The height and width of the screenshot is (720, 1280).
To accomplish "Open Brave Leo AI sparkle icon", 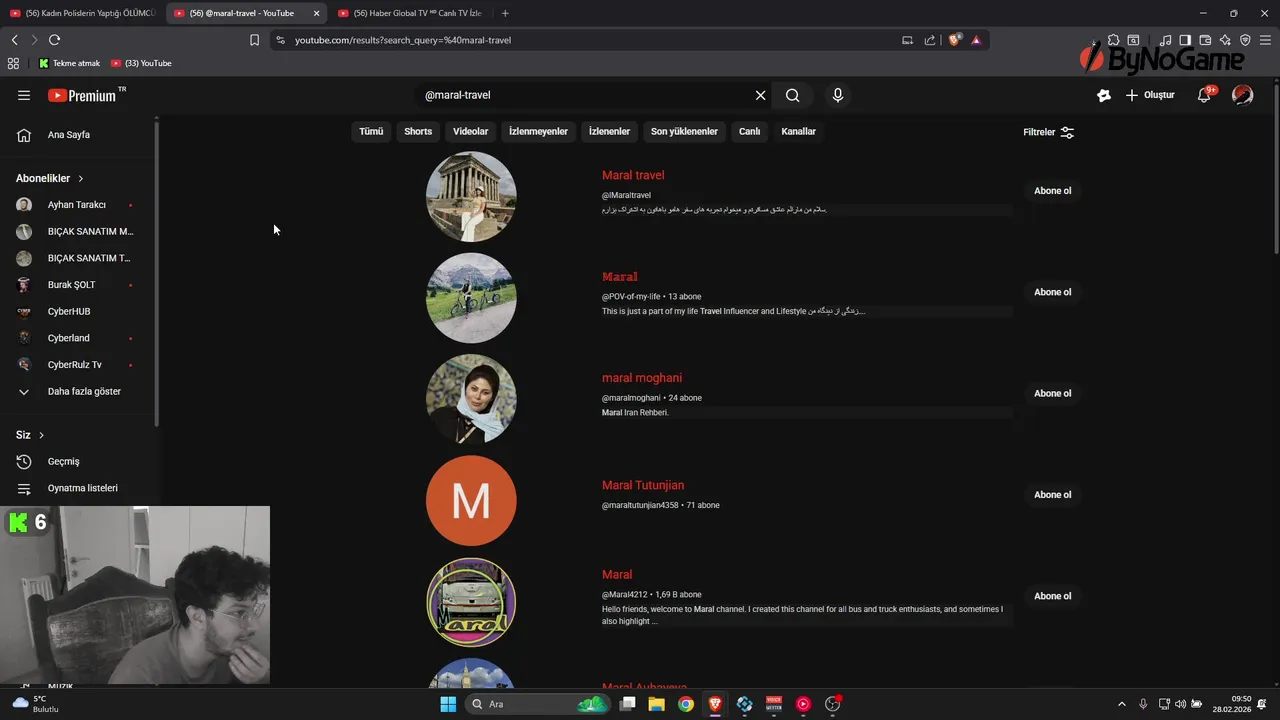I will (x=1225, y=40).
